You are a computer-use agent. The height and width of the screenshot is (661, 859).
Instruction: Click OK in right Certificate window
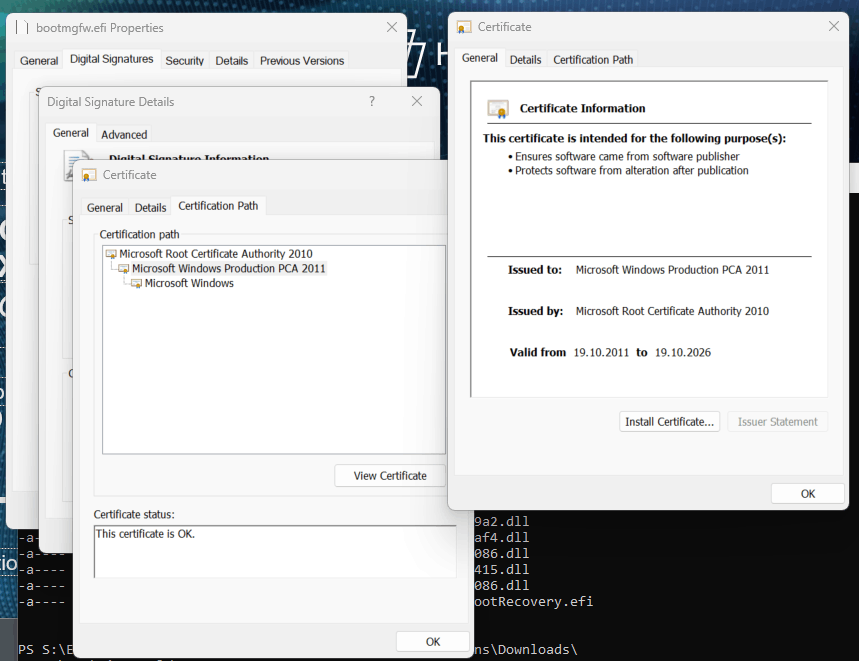point(808,494)
